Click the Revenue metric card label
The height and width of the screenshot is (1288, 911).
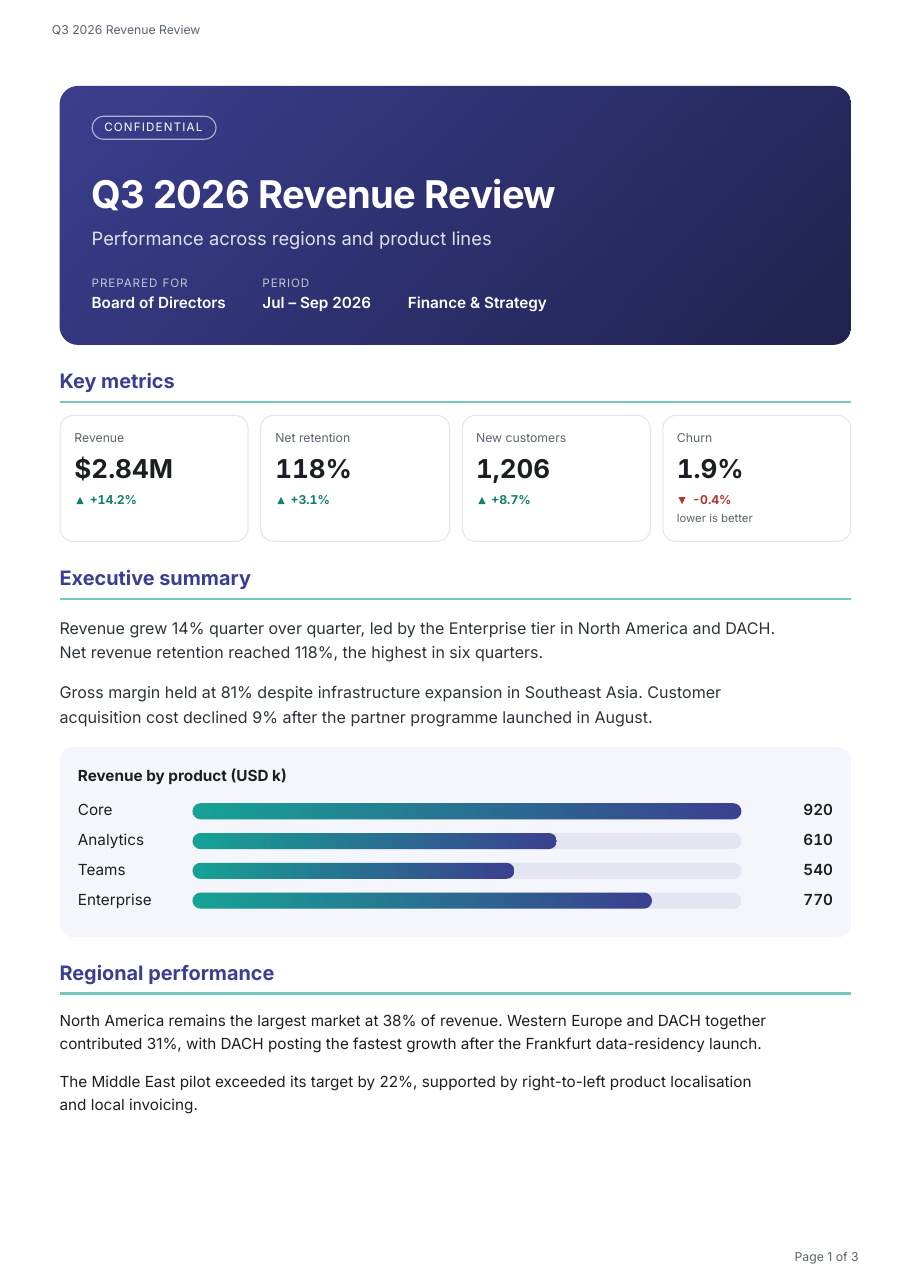pyautogui.click(x=99, y=438)
